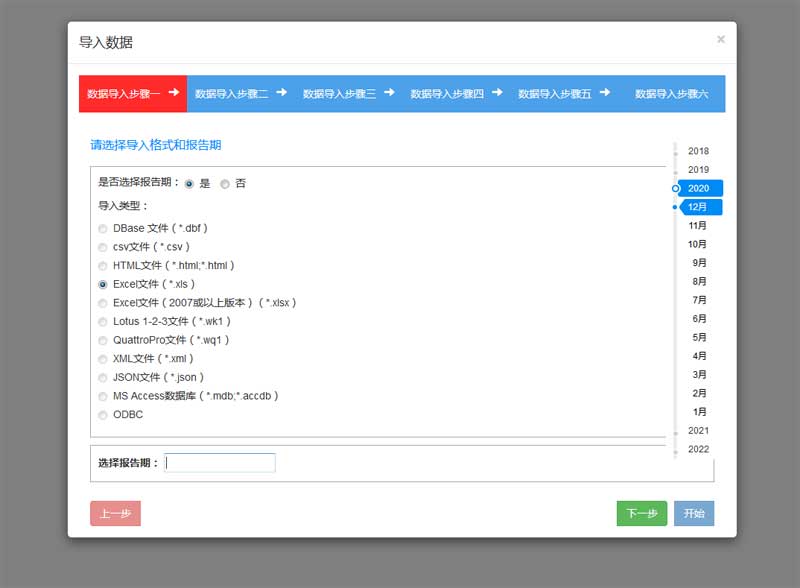Switch to 数据导入步骤三 step tab
Viewport: 800px width, 588px height.
click(338, 94)
